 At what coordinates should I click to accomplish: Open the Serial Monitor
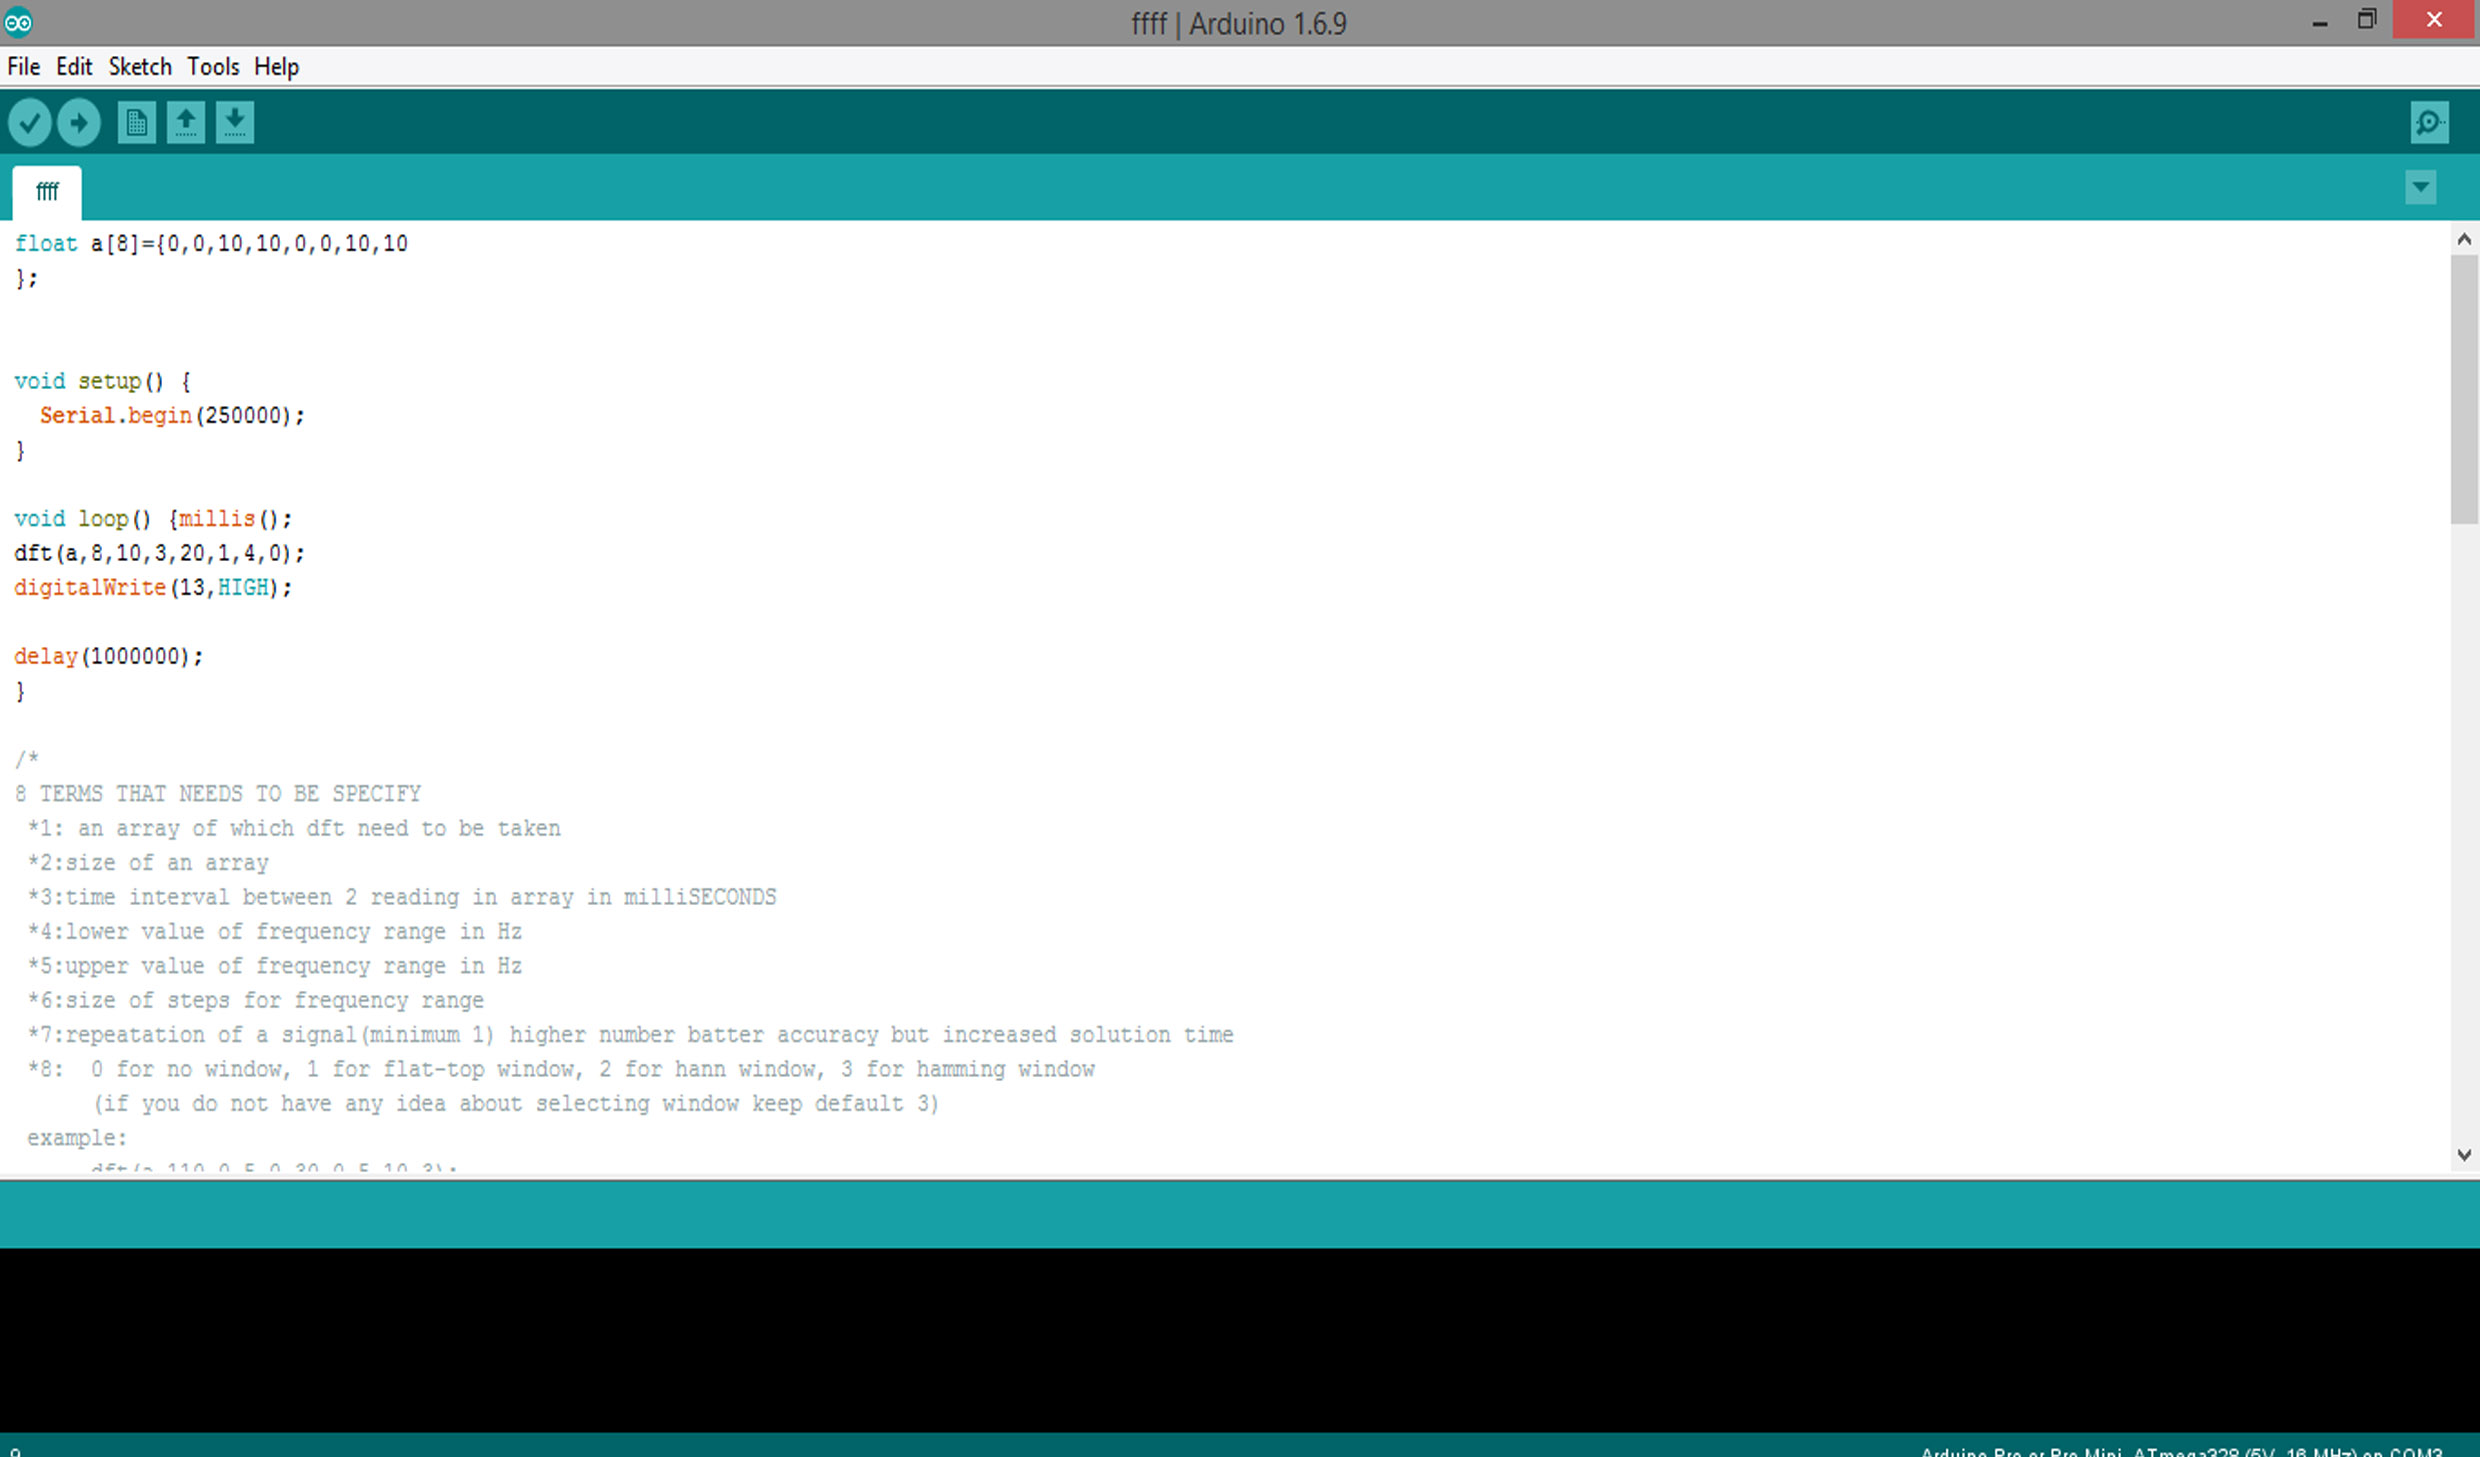(x=2428, y=122)
